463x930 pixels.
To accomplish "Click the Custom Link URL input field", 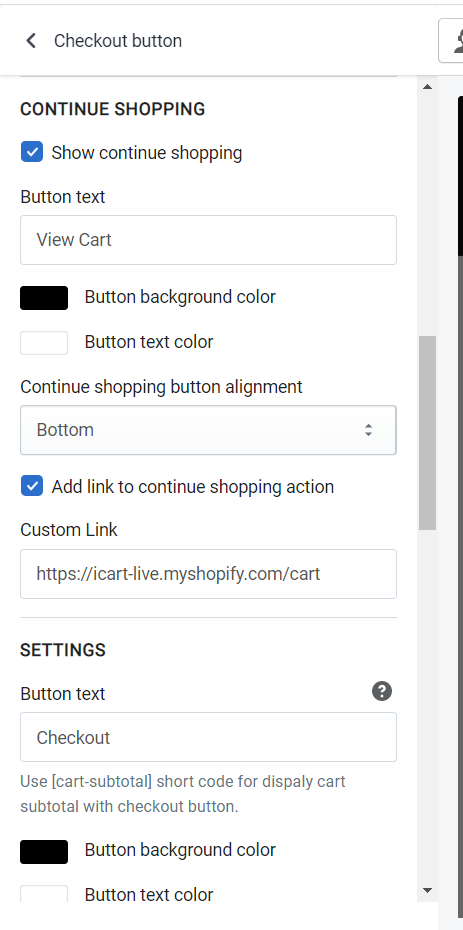I will 208,574.
